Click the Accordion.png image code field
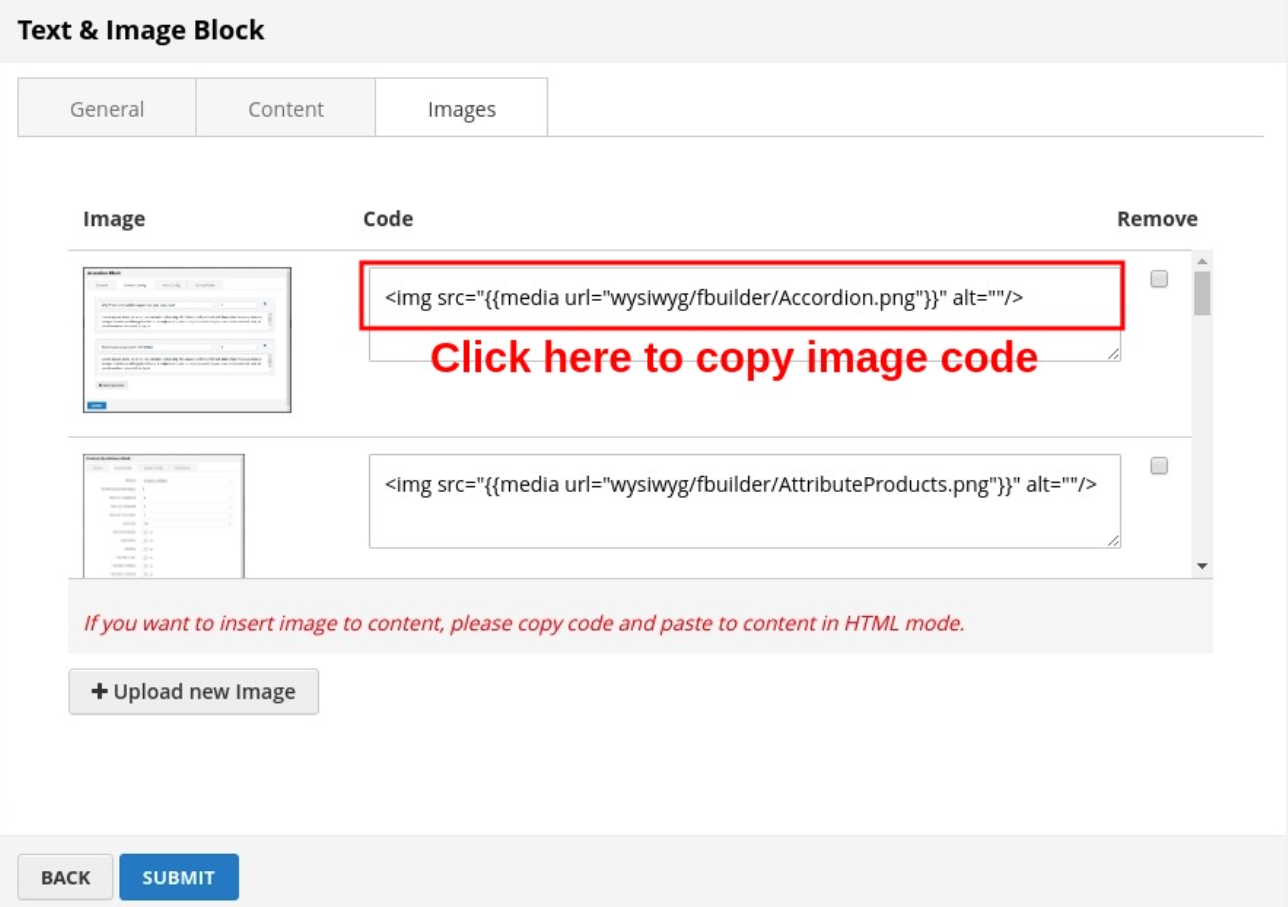The image size is (1288, 907). pos(742,297)
